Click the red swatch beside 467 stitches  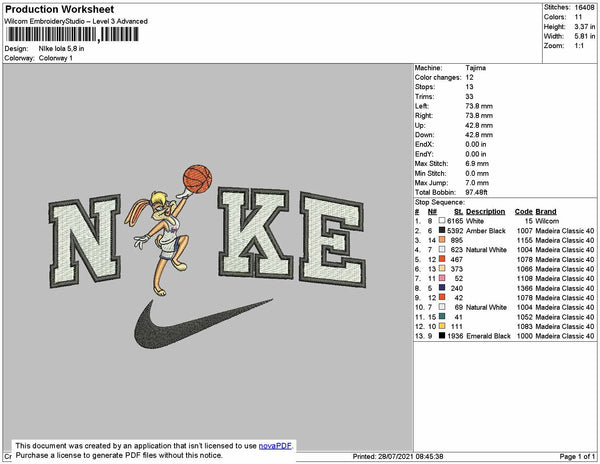coord(442,259)
